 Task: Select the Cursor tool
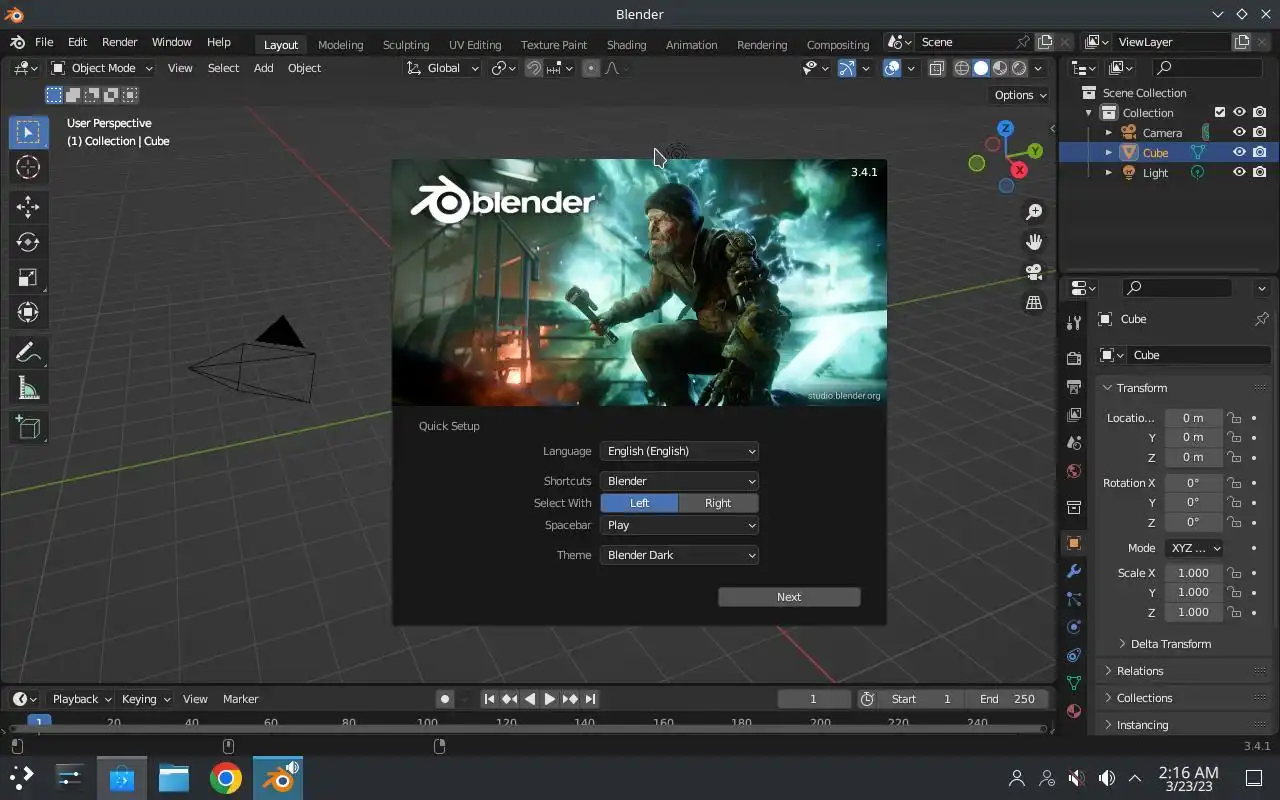[x=28, y=168]
